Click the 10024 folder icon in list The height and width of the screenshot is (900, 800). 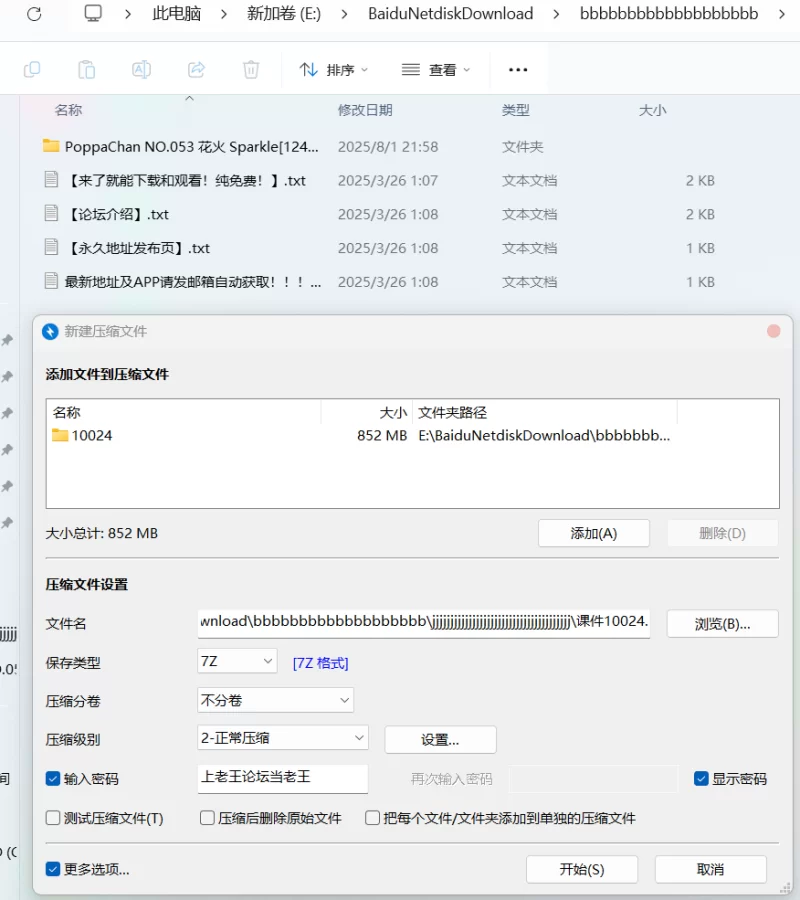click(x=60, y=435)
